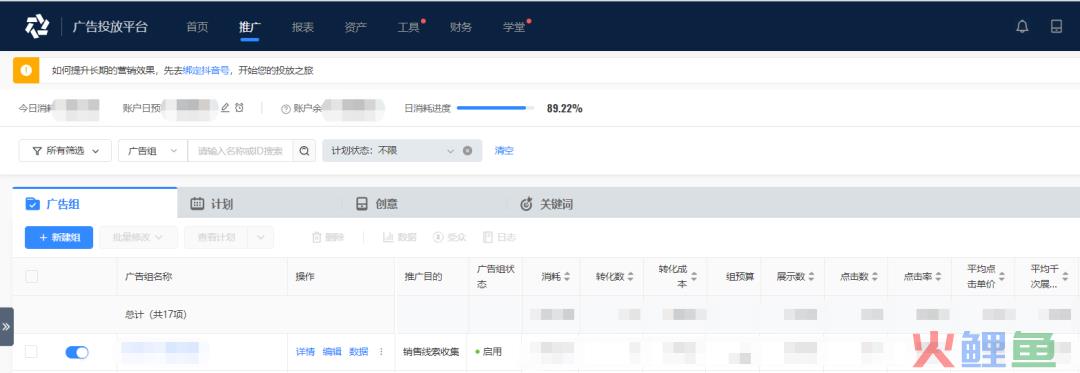Open the 所有筛选 filter dropdown
The image size is (1080, 373).
65,151
